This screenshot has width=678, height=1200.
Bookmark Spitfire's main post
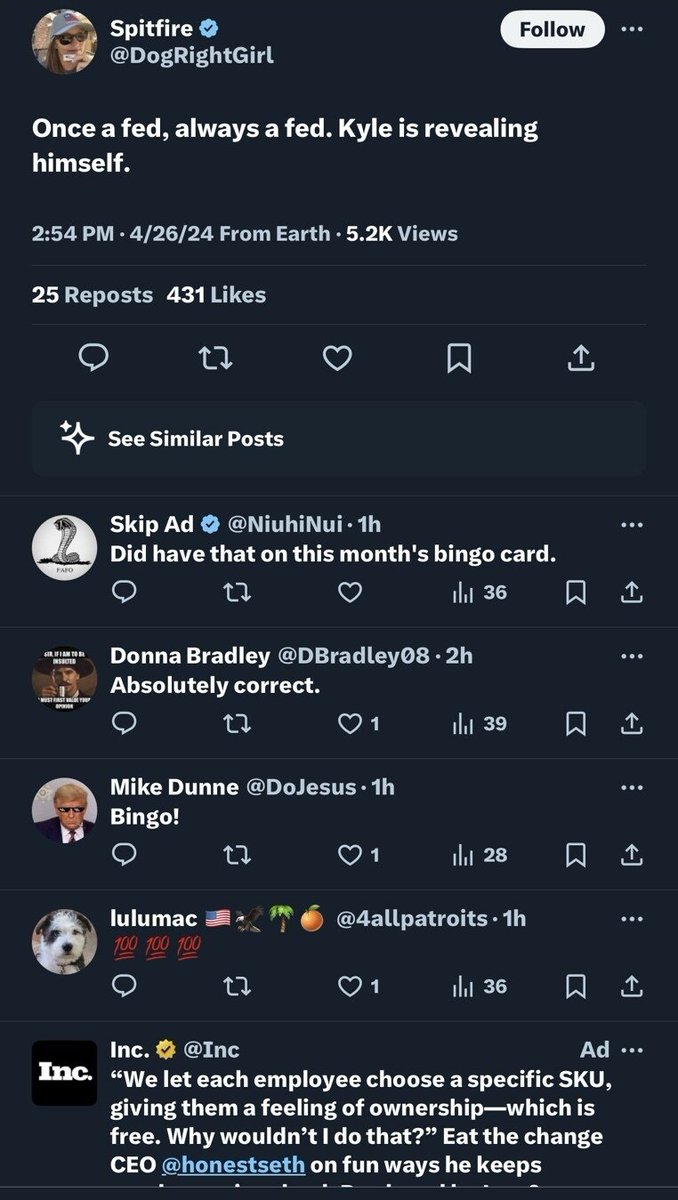click(x=459, y=358)
